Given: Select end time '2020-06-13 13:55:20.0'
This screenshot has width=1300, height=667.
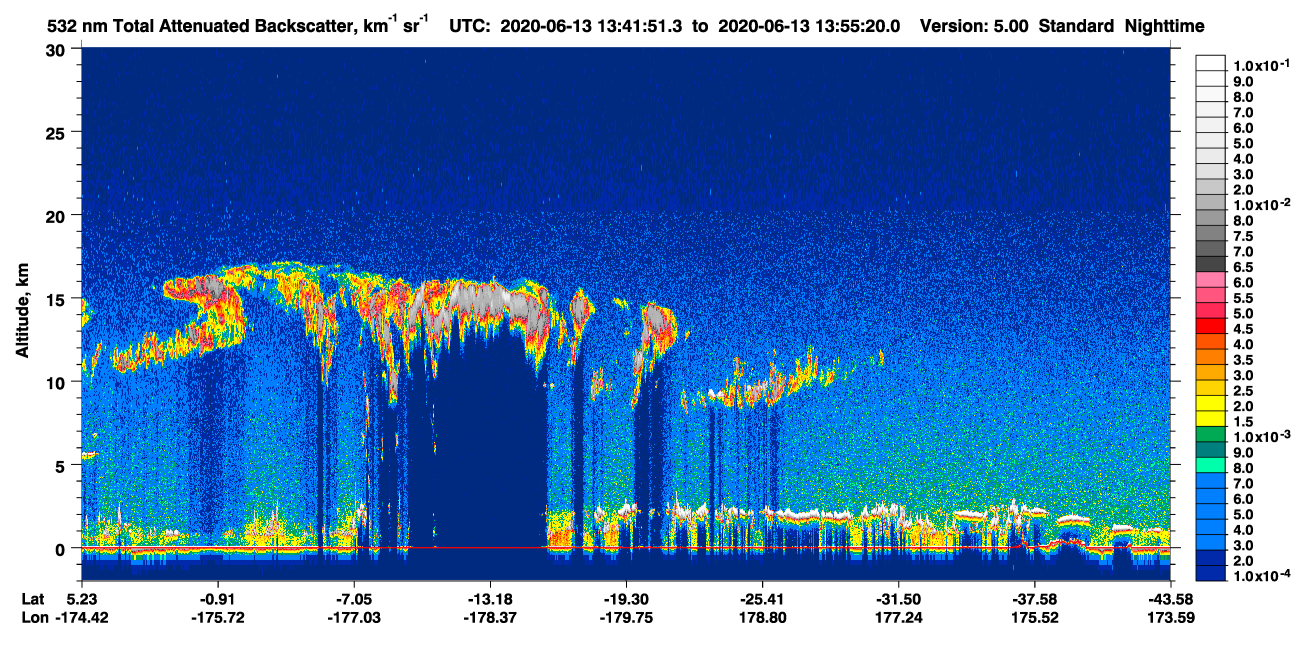Looking at the screenshot, I should coord(810,27).
